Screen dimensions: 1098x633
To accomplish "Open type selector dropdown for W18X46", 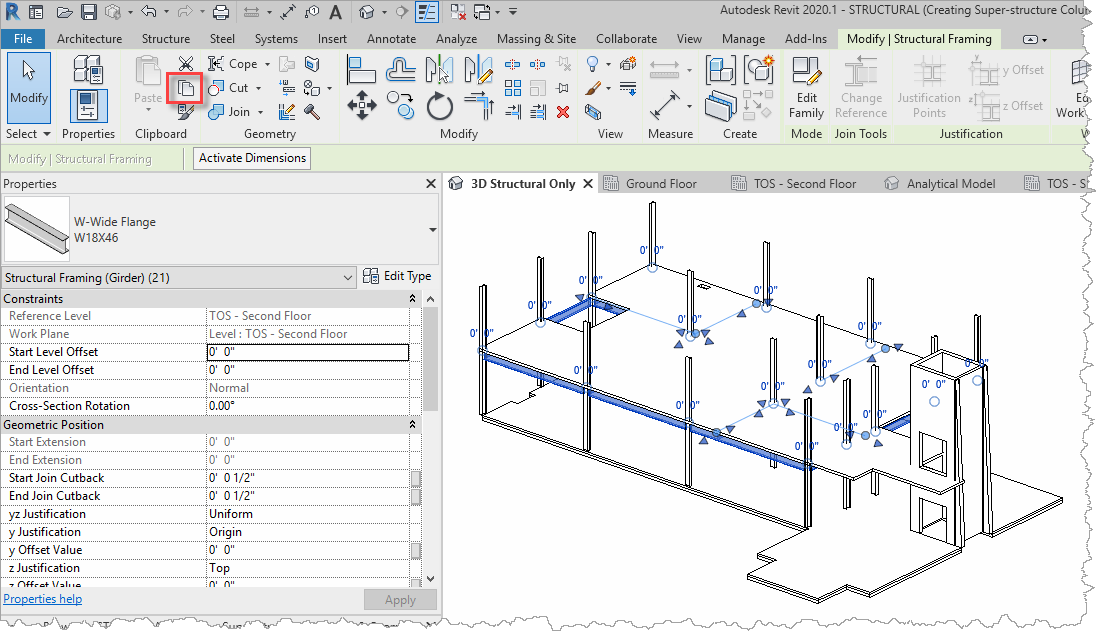I will coord(432,230).
